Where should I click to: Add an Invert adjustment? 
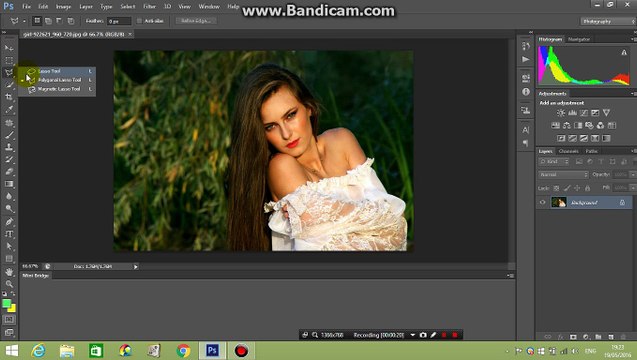tap(561, 139)
